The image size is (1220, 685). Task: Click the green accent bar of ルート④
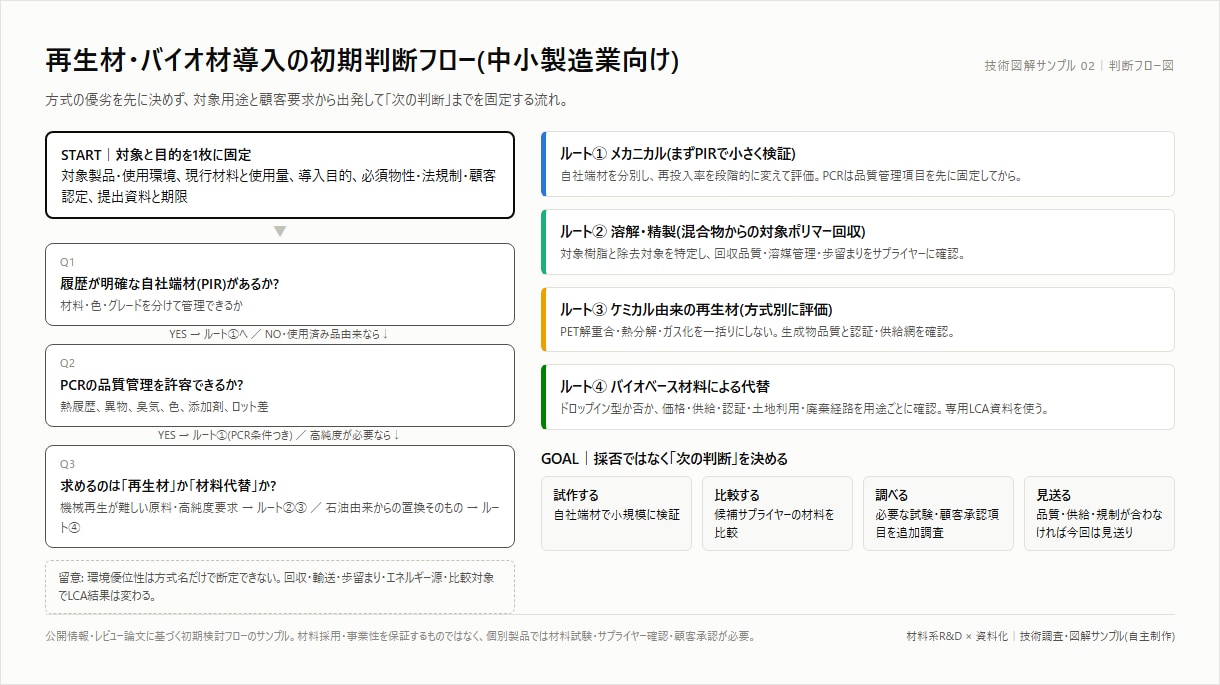[x=543, y=397]
